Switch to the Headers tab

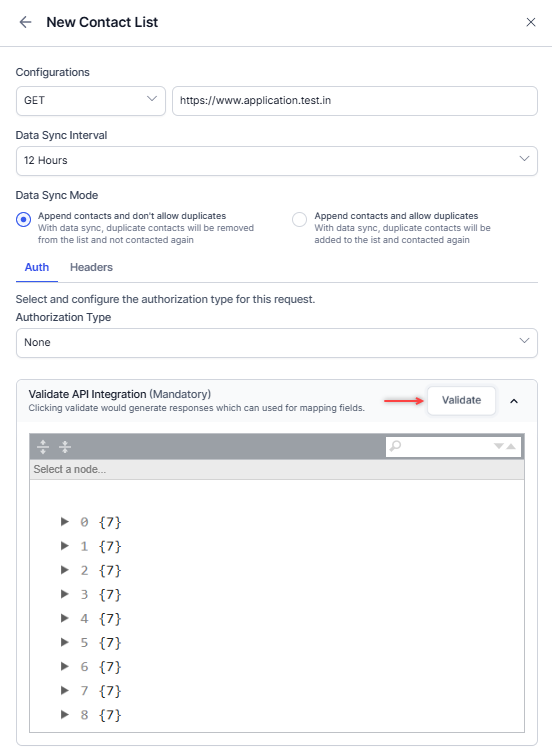tap(92, 267)
